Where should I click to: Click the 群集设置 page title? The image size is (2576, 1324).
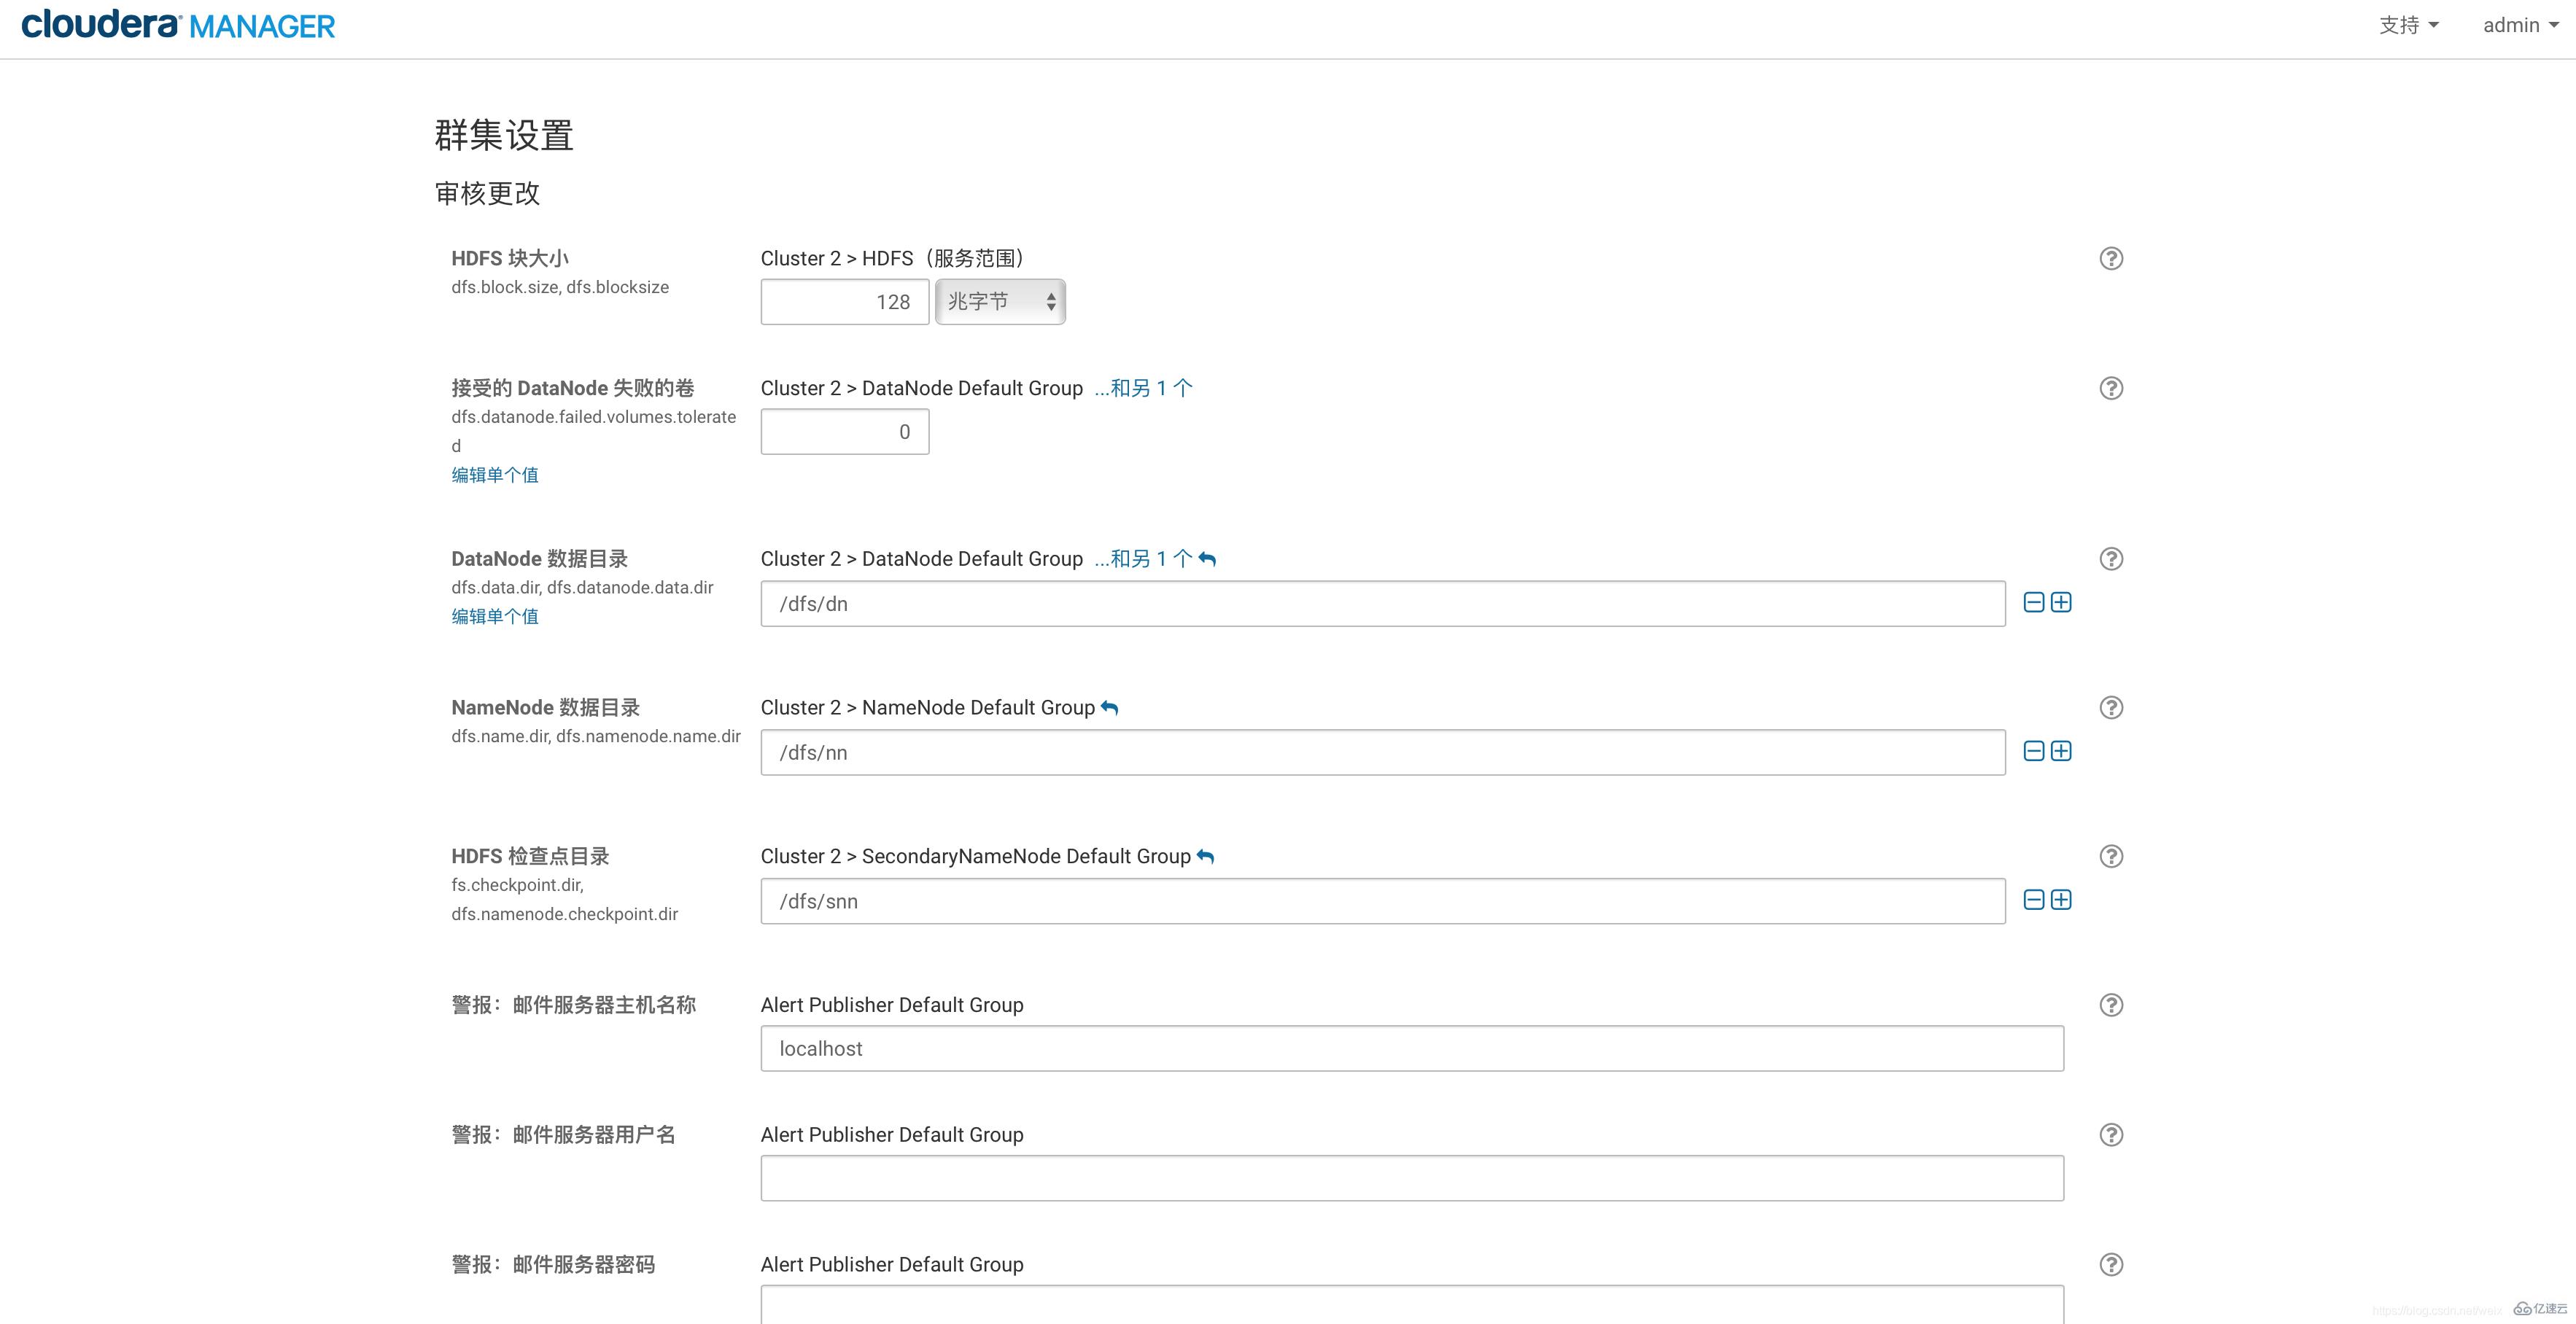click(x=504, y=135)
